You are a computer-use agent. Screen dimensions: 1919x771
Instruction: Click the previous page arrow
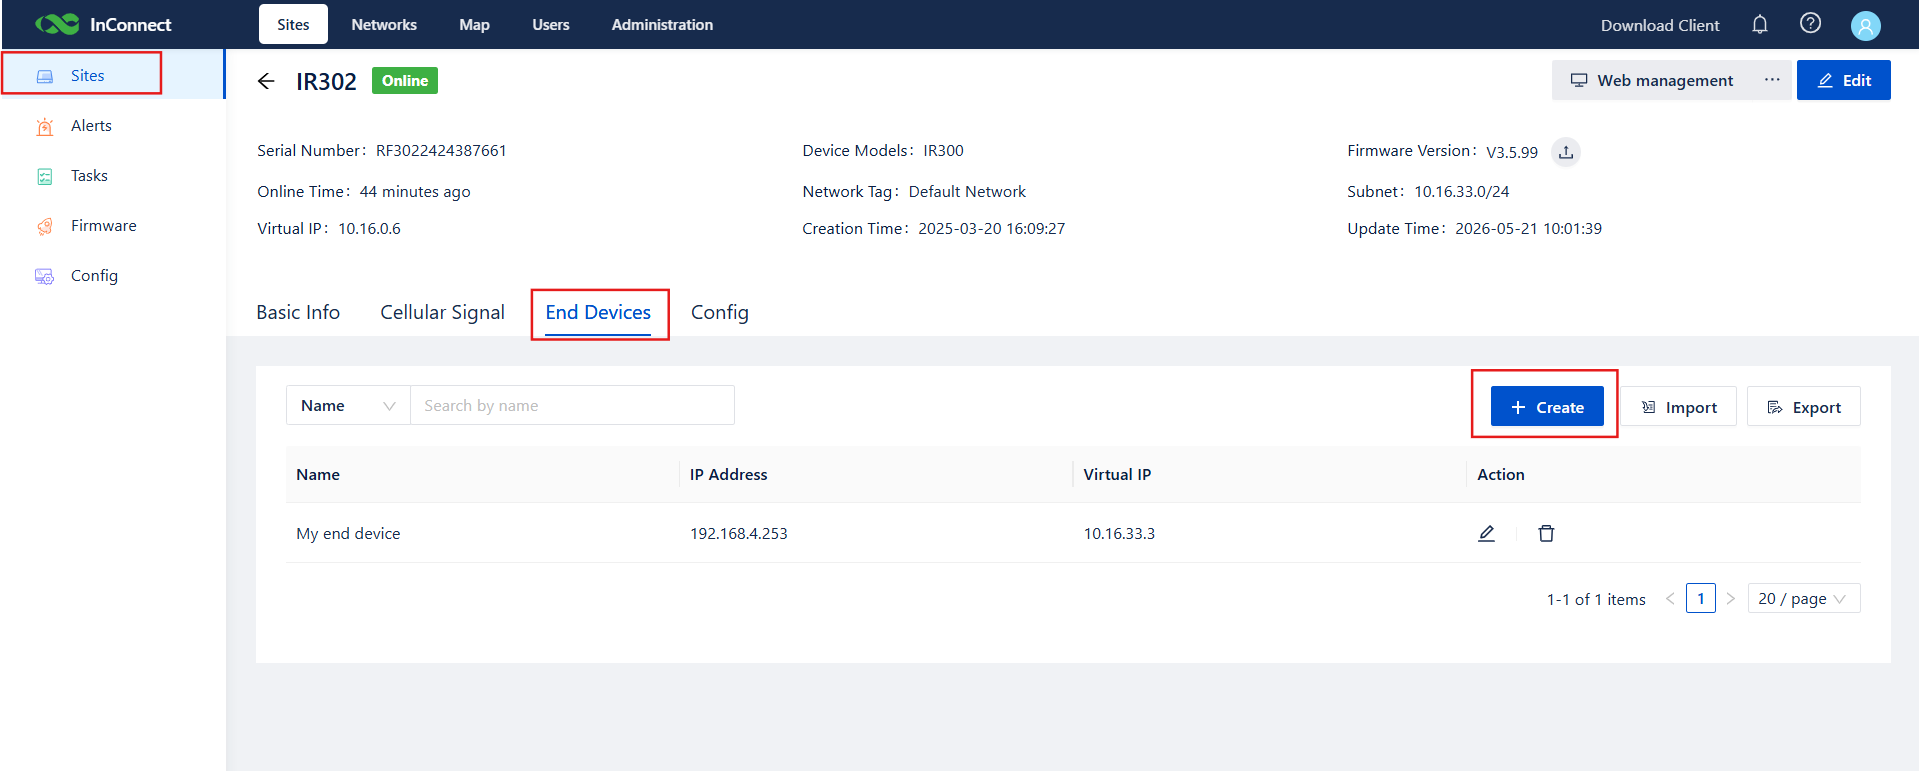(x=1670, y=598)
